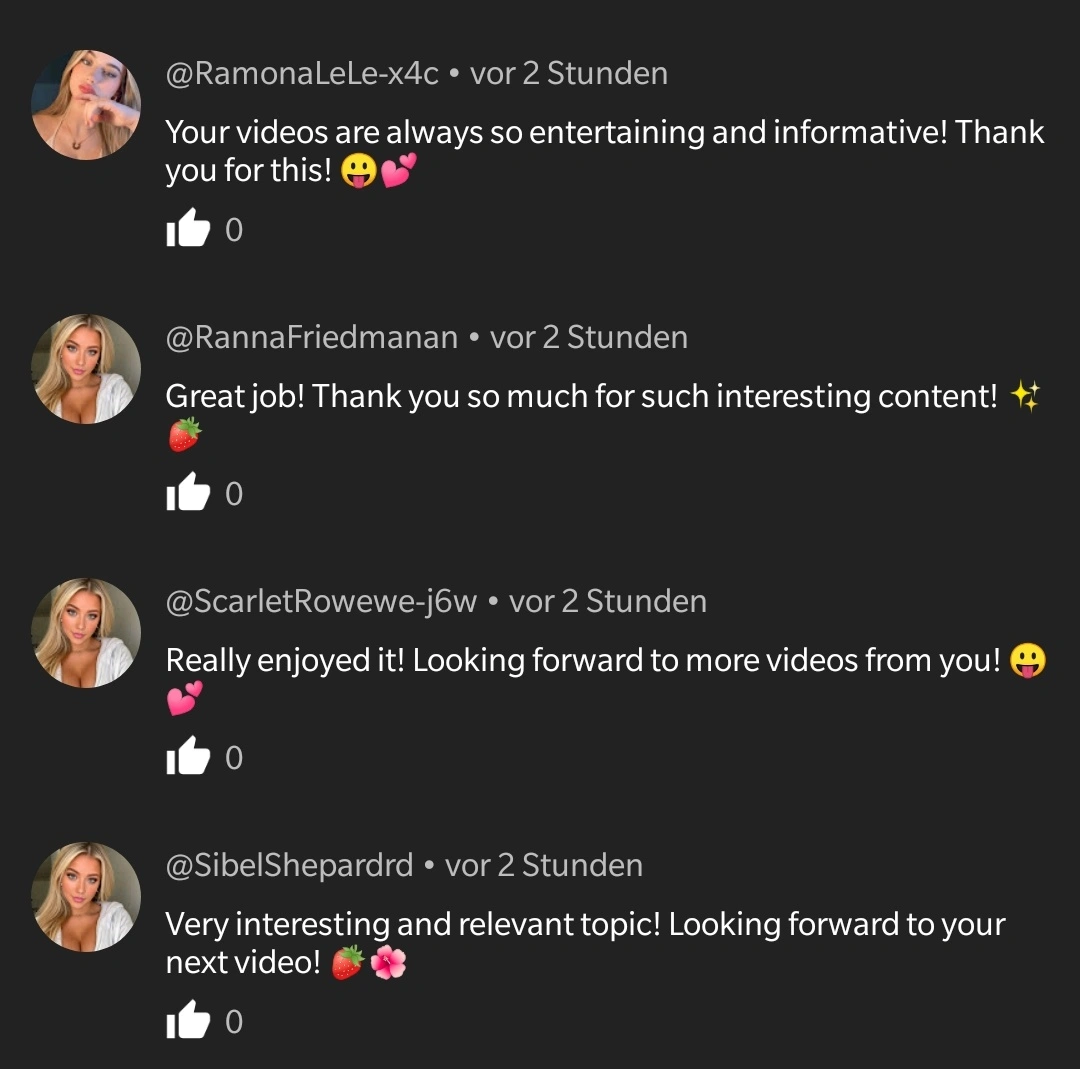
Task: Like the comment by @RannaFriedmanan
Action: point(187,492)
